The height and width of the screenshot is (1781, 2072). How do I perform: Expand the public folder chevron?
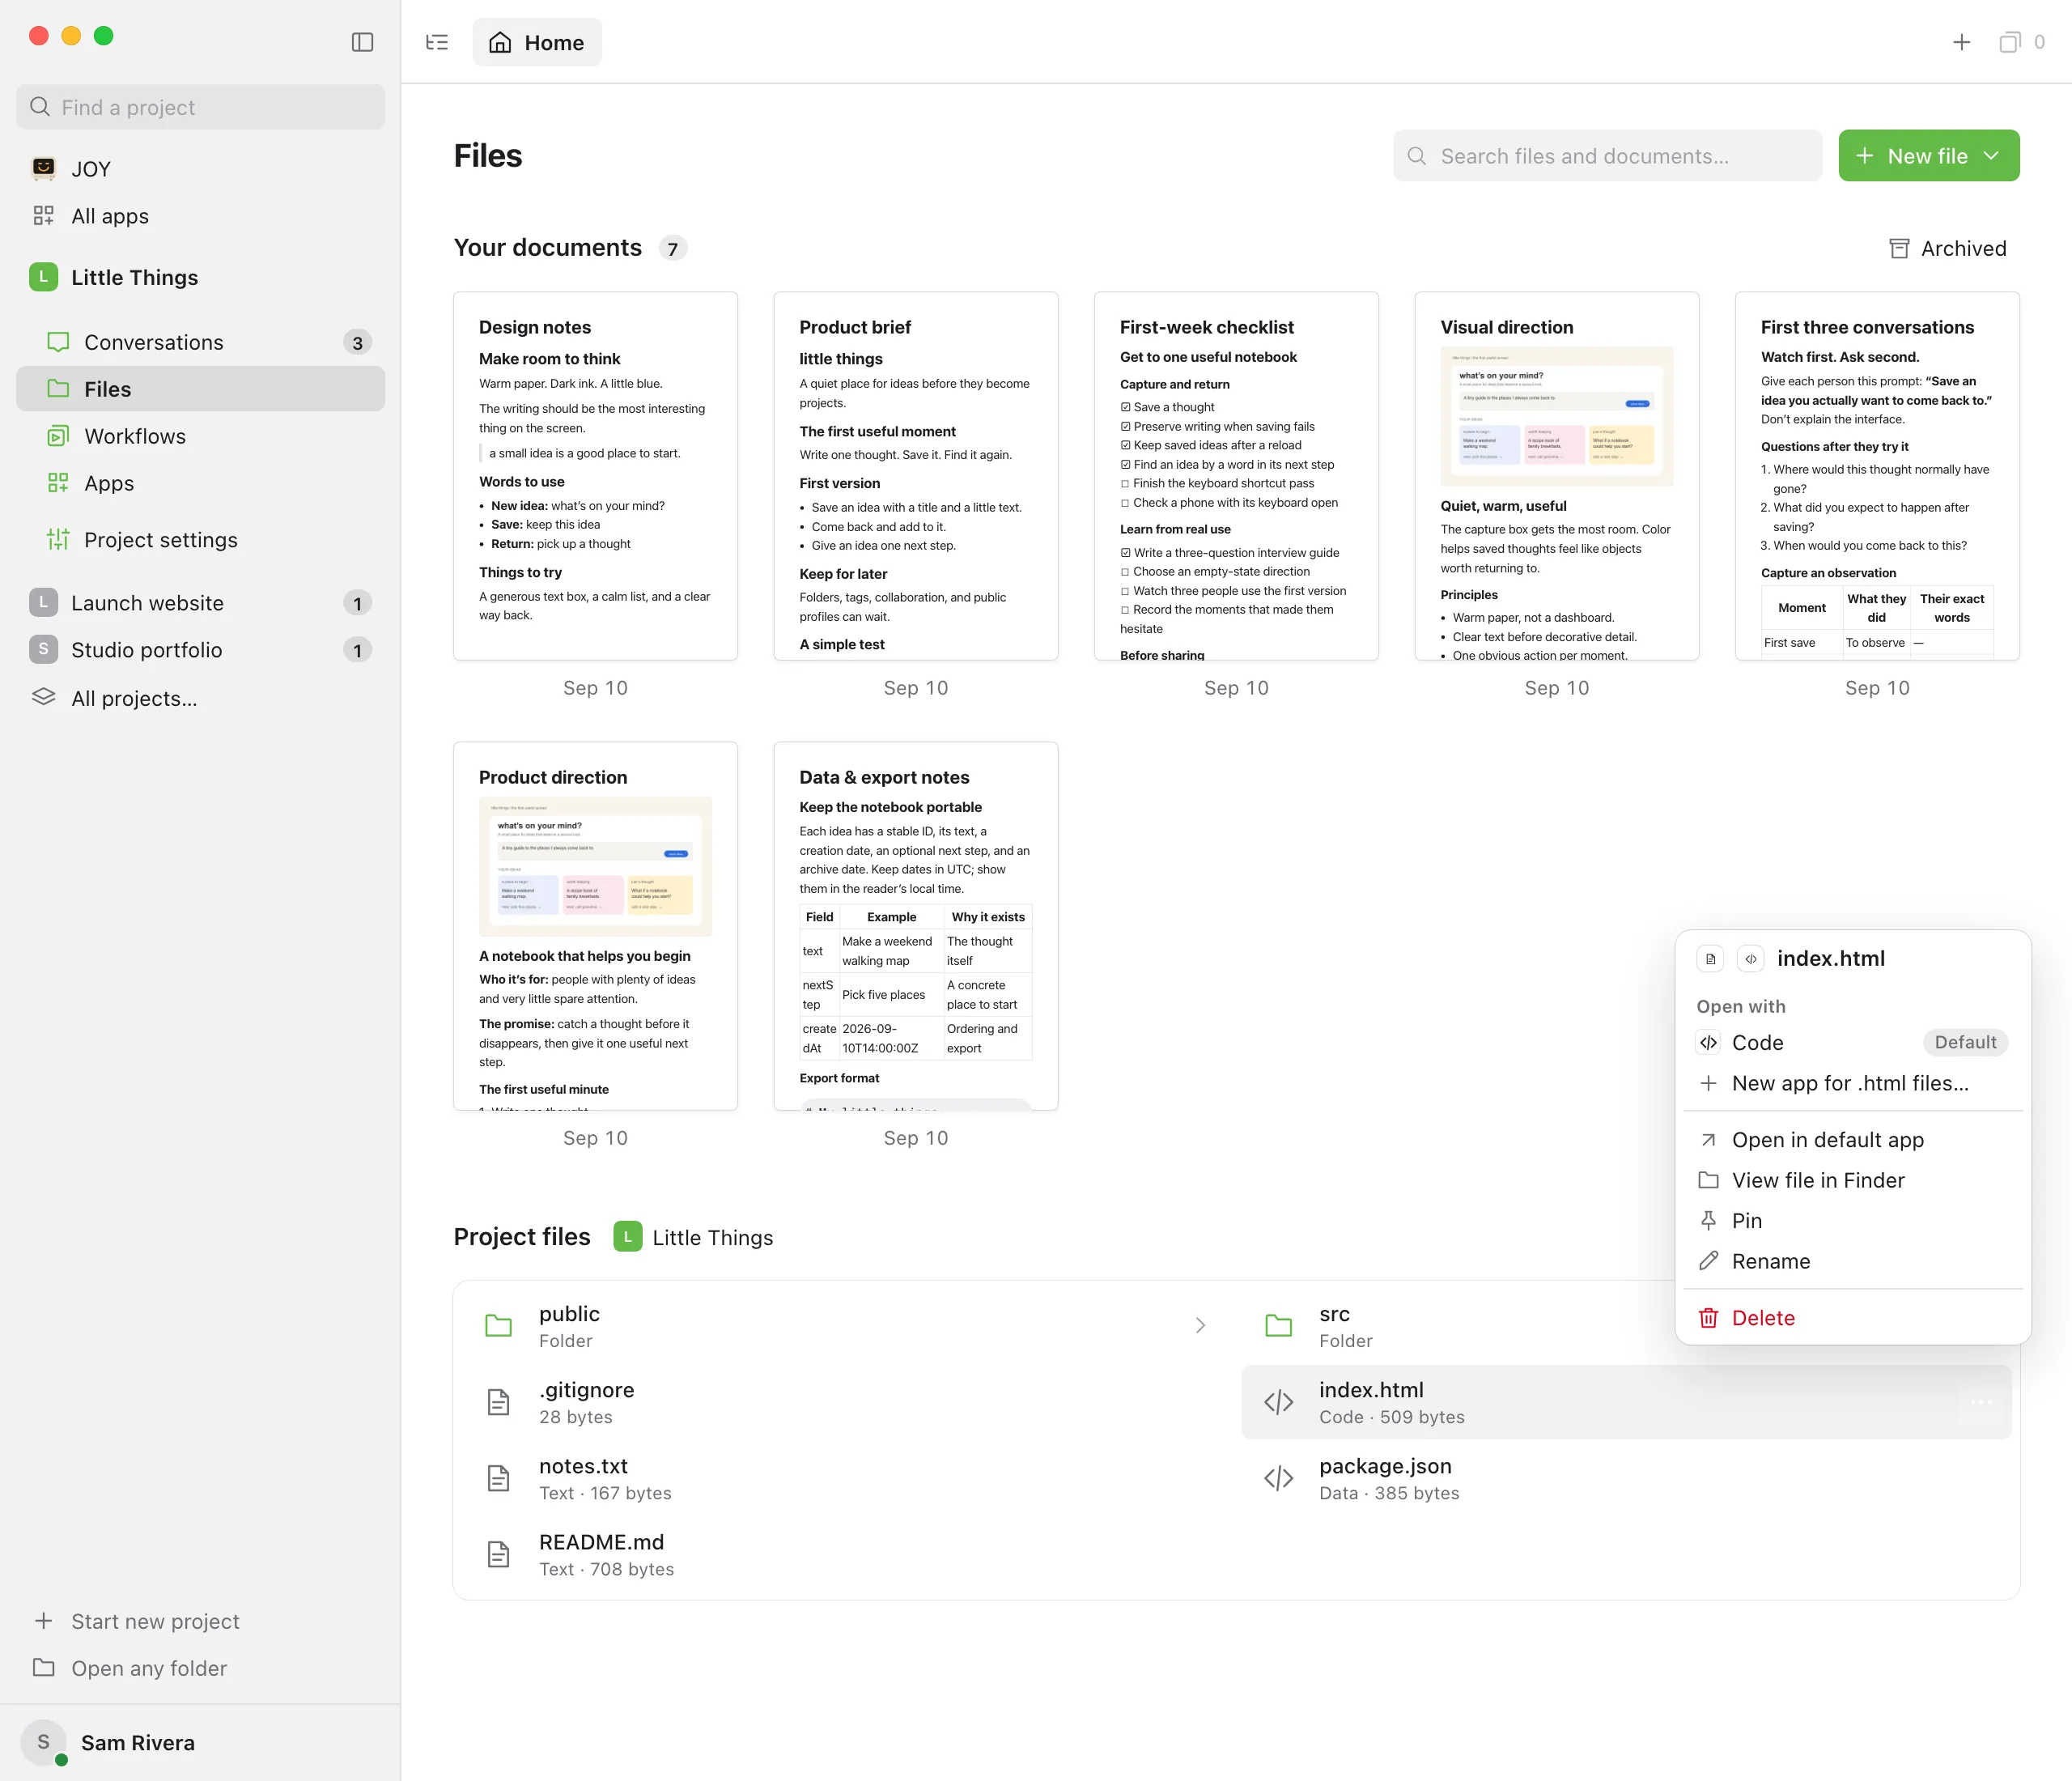pos(1200,1326)
